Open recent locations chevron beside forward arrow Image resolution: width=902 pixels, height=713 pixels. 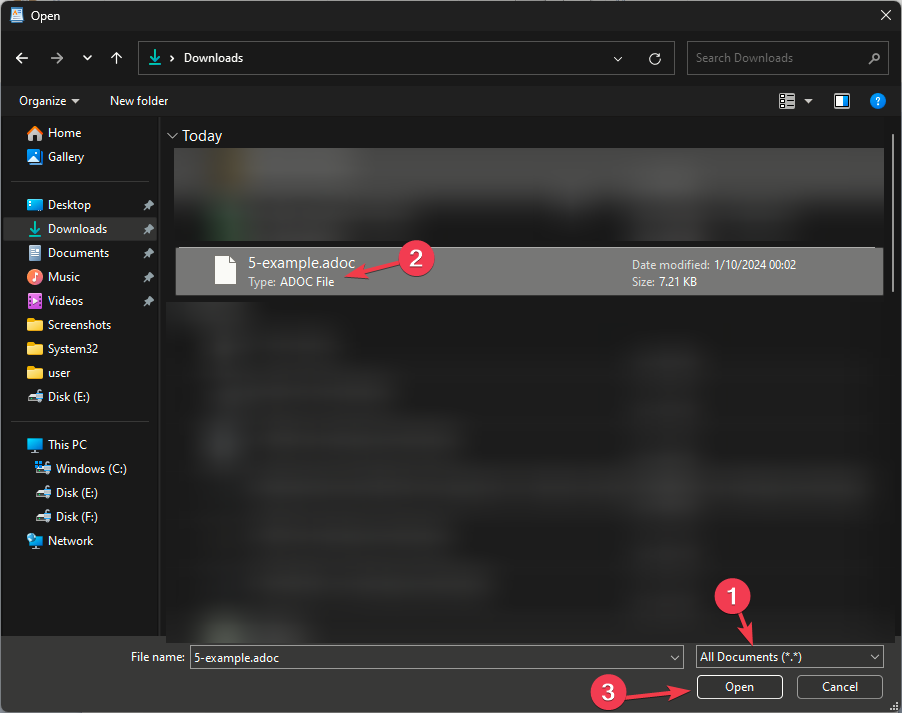coord(87,58)
